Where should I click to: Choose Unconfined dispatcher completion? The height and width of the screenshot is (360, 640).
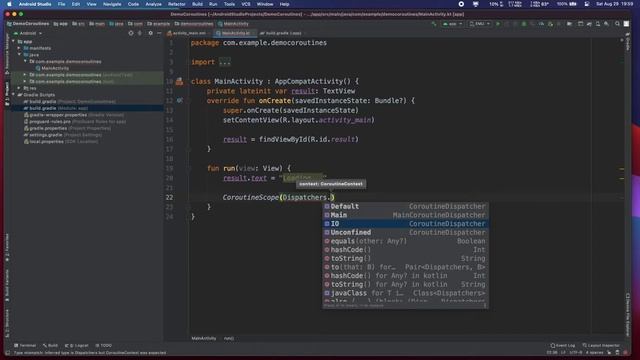click(x=405, y=232)
